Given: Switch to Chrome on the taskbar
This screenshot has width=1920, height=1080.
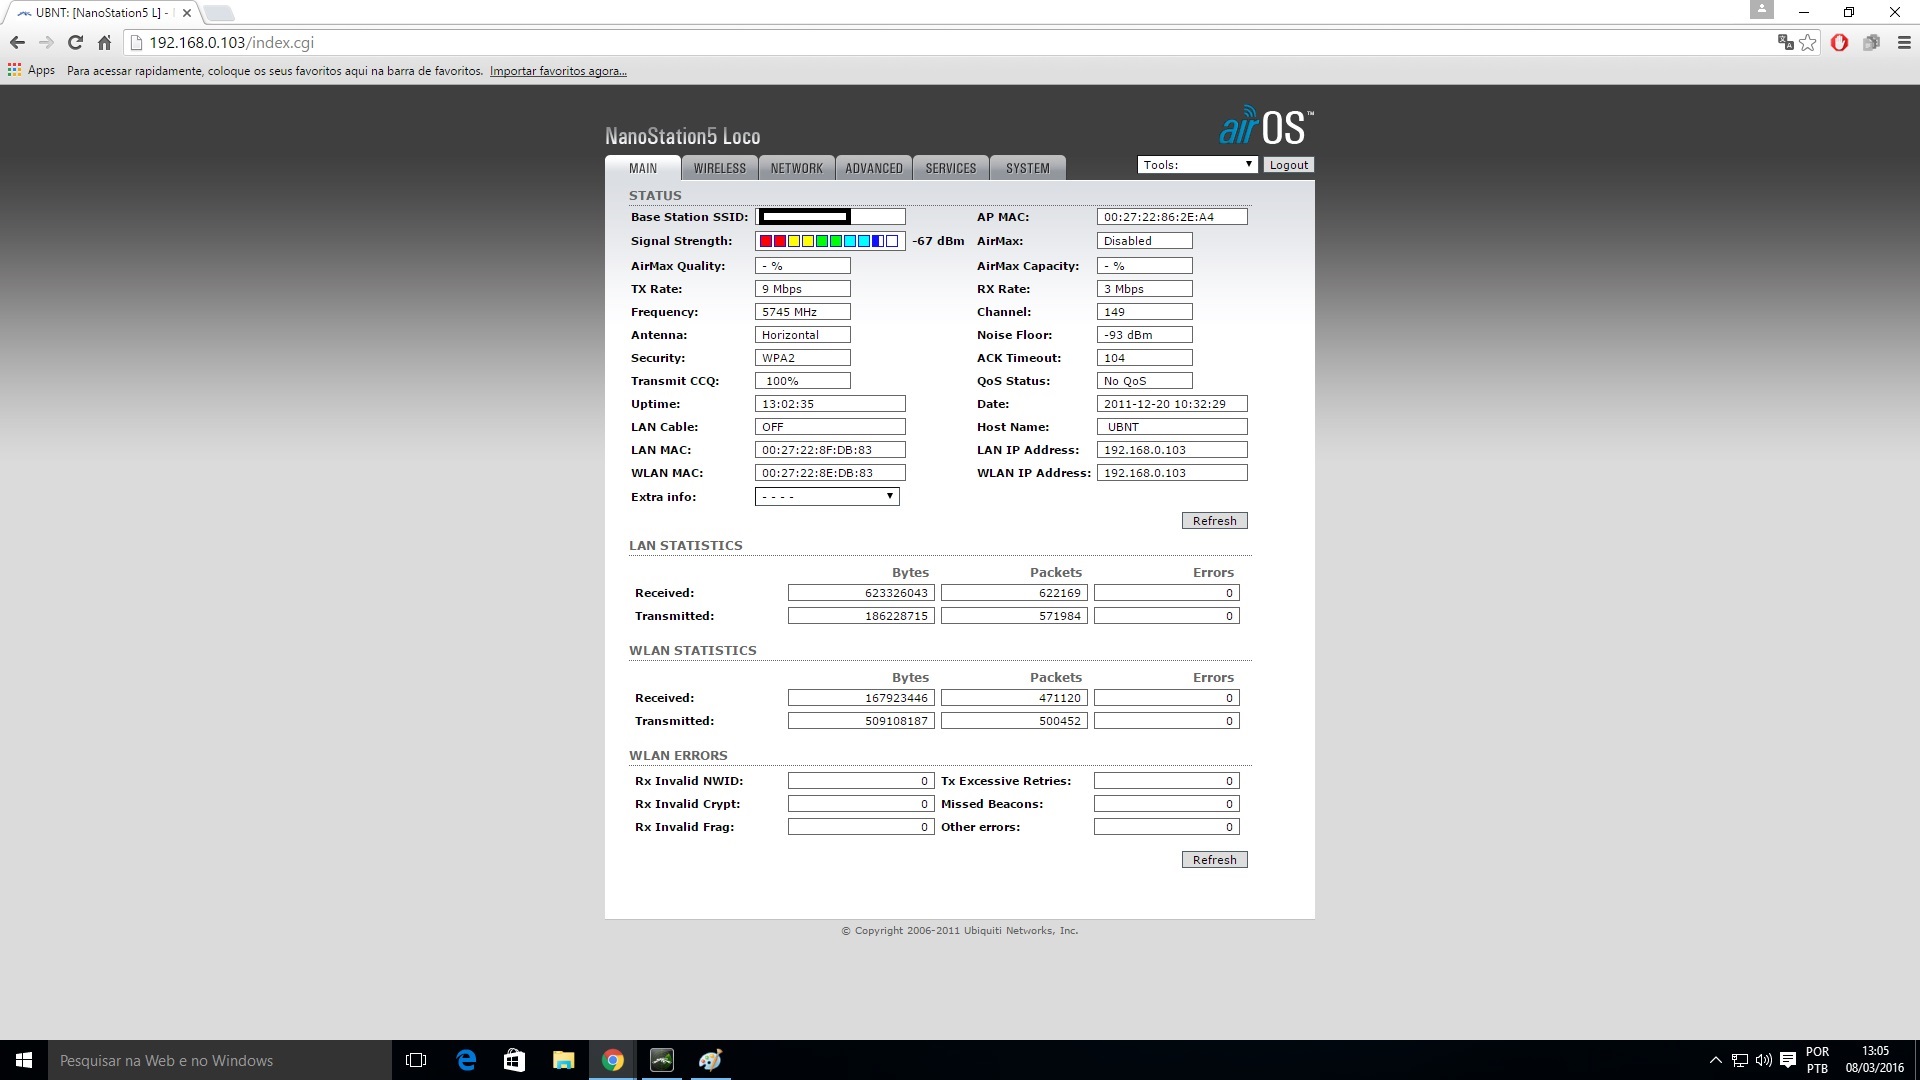Looking at the screenshot, I should [613, 1060].
